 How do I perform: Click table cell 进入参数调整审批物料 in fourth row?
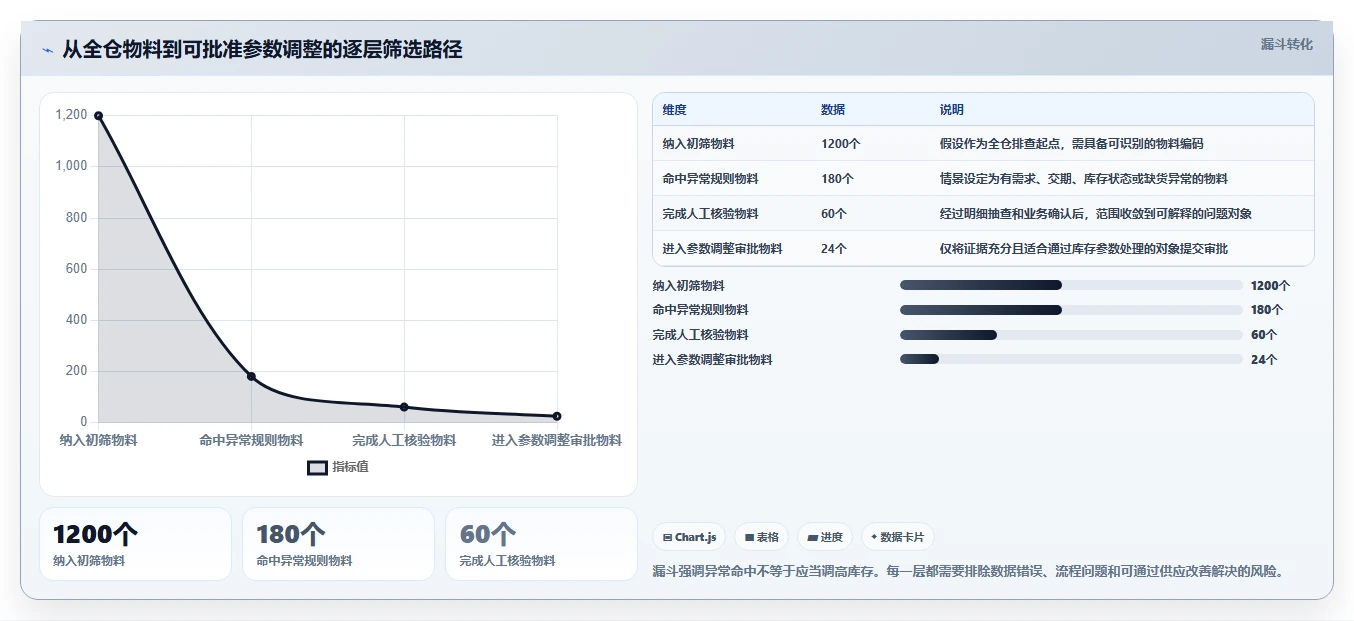click(722, 249)
